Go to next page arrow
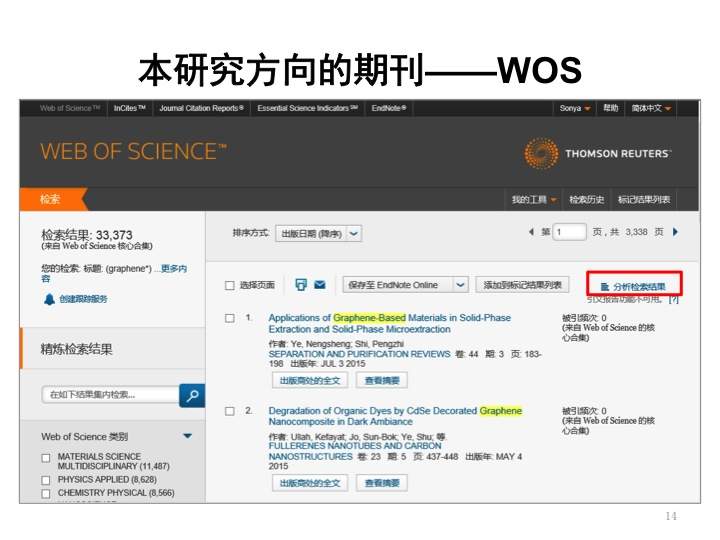Image resolution: width=720 pixels, height=540 pixels. click(675, 232)
